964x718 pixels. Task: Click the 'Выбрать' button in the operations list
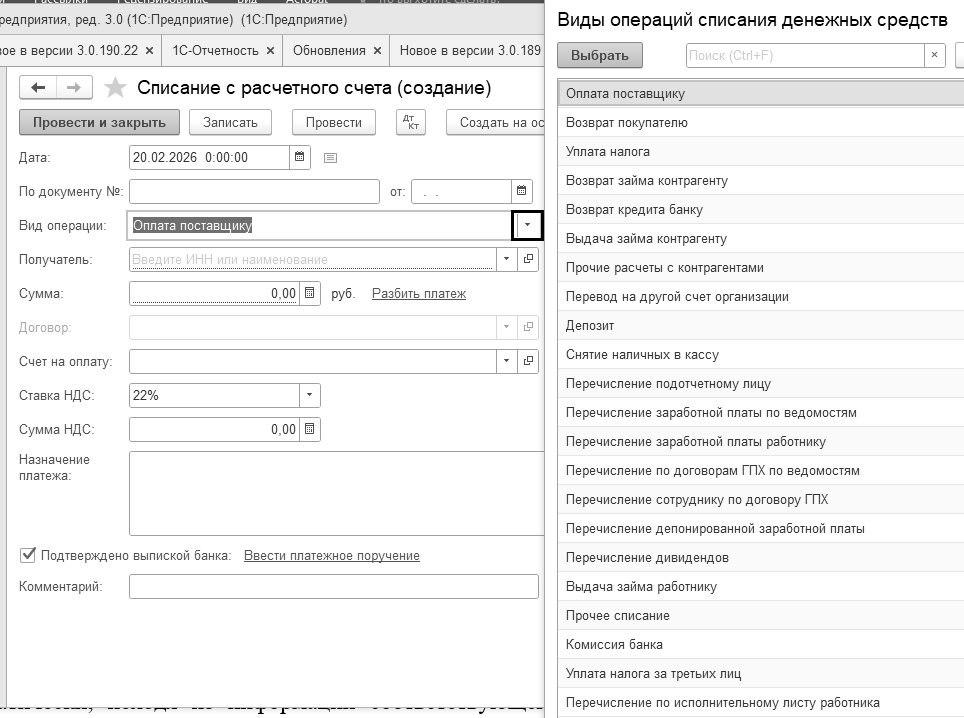(x=599, y=55)
